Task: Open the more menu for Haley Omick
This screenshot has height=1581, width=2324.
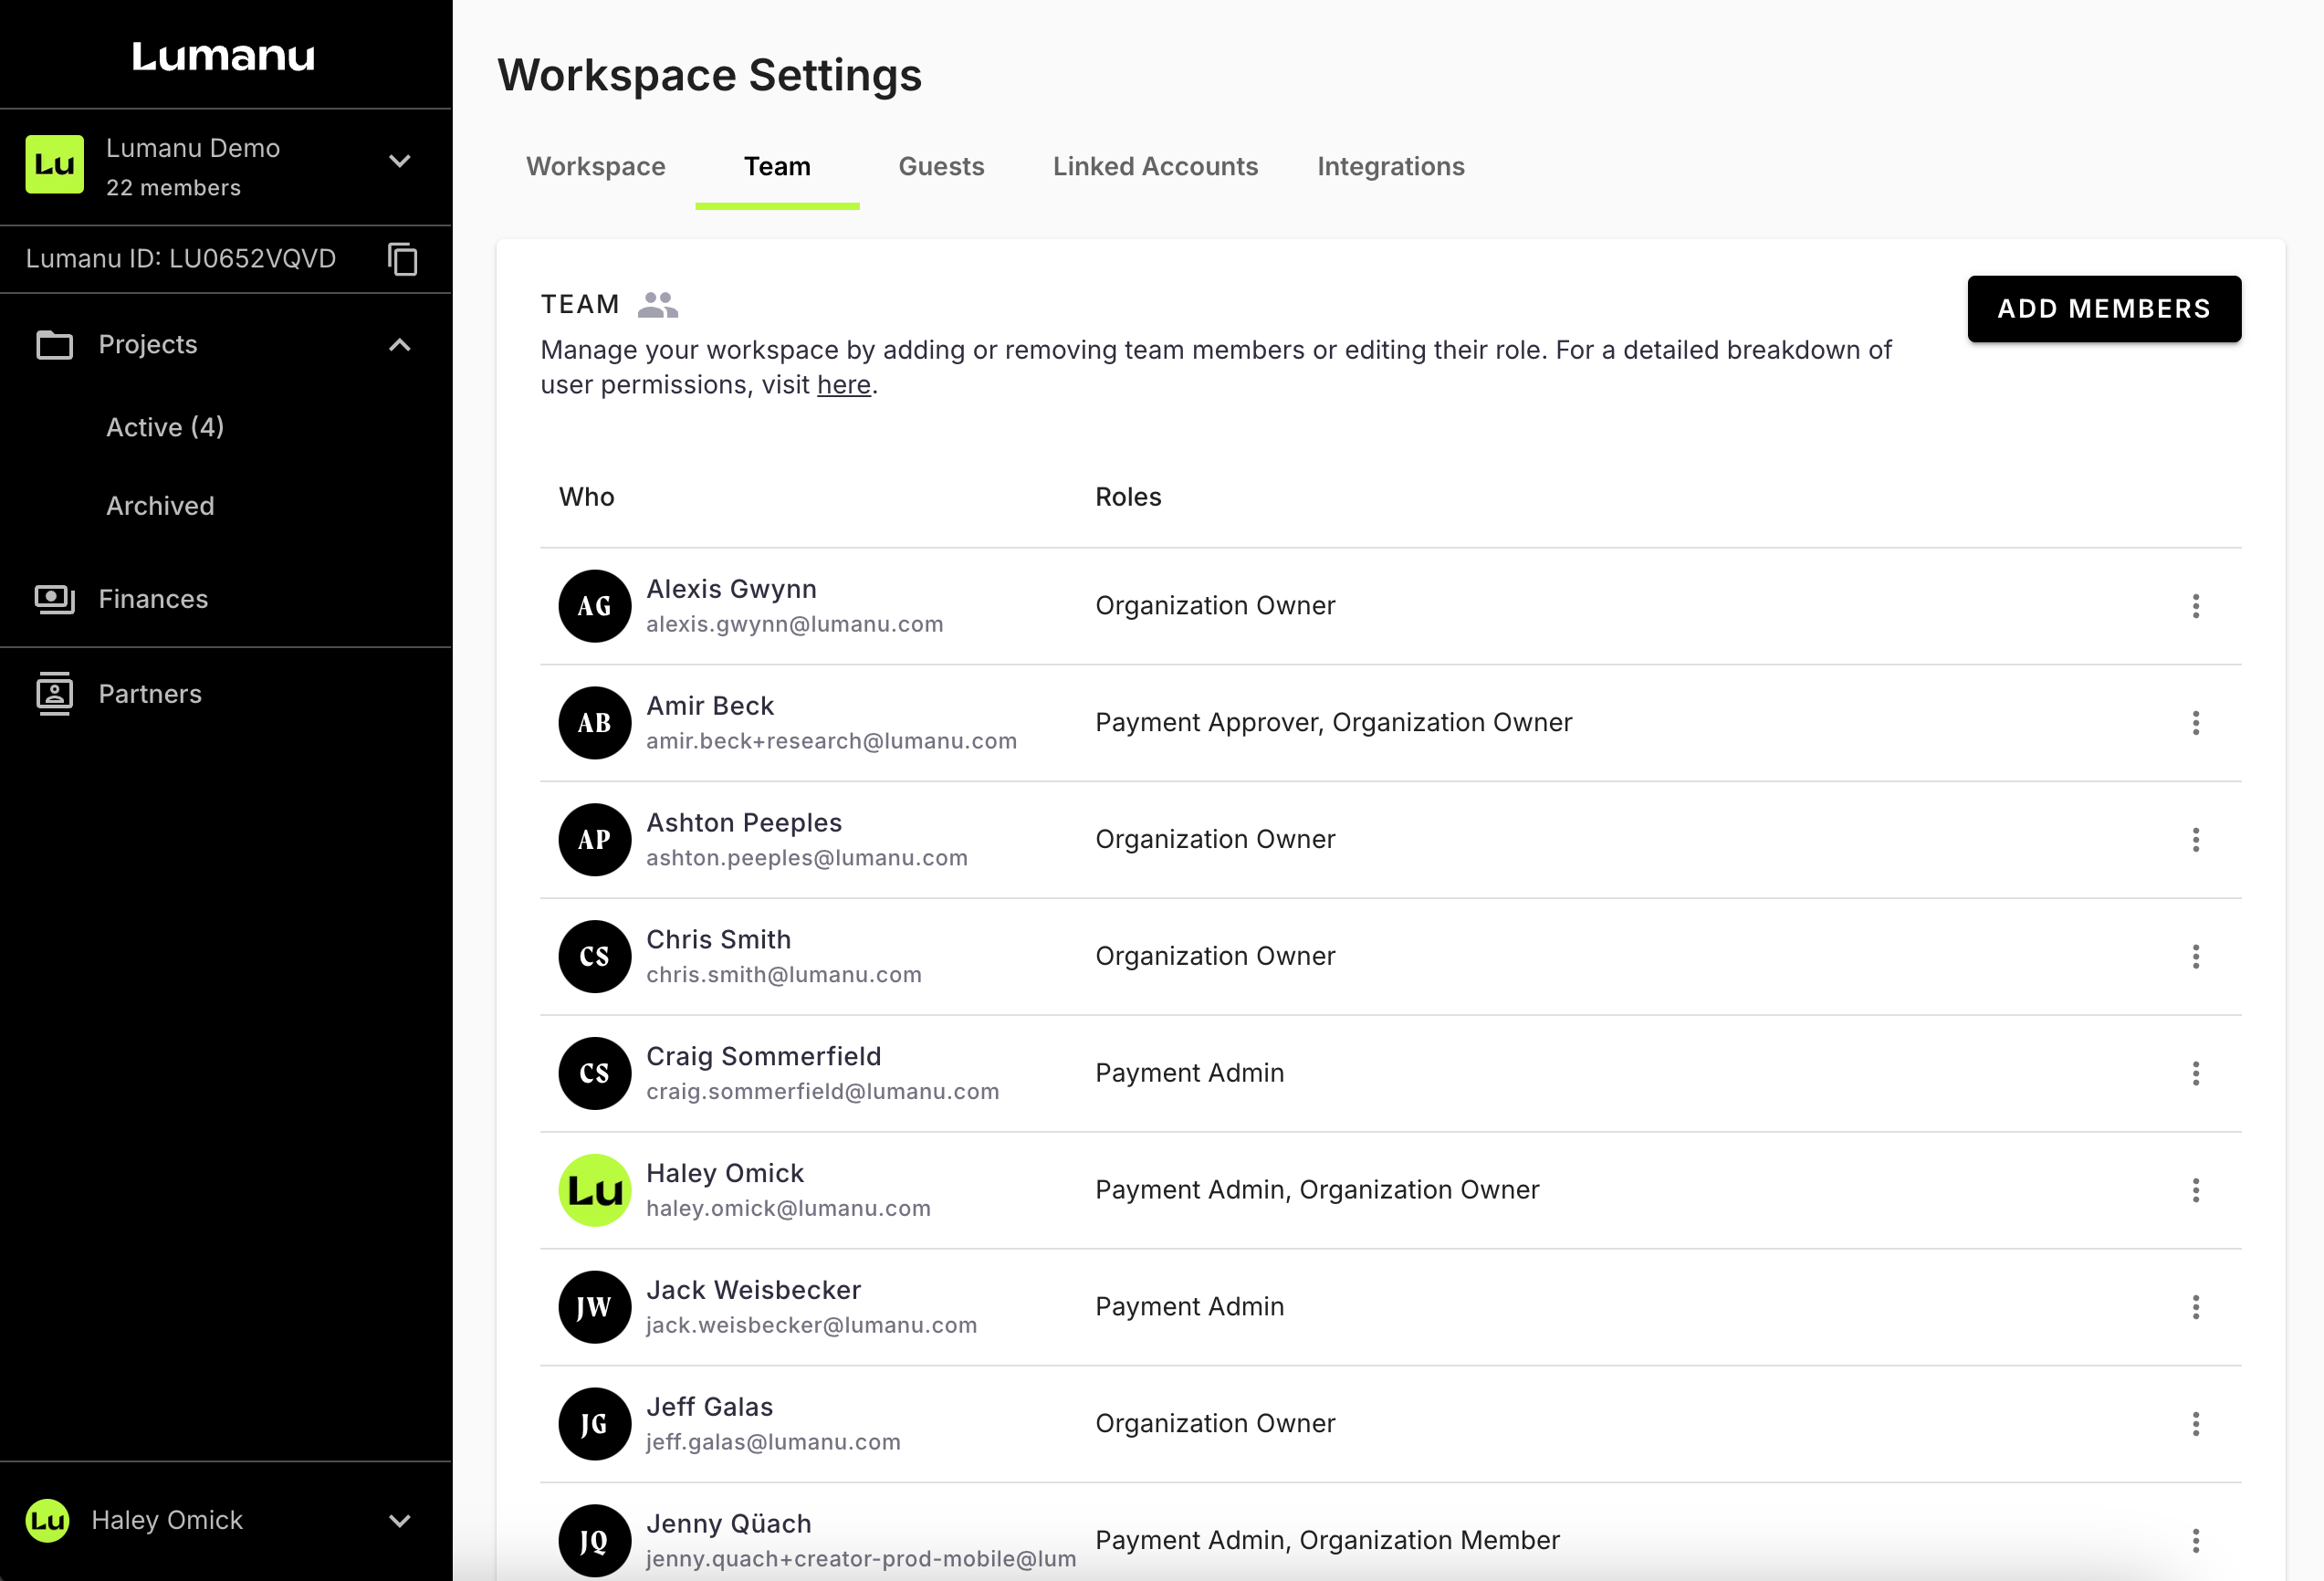Action: 2195,1190
